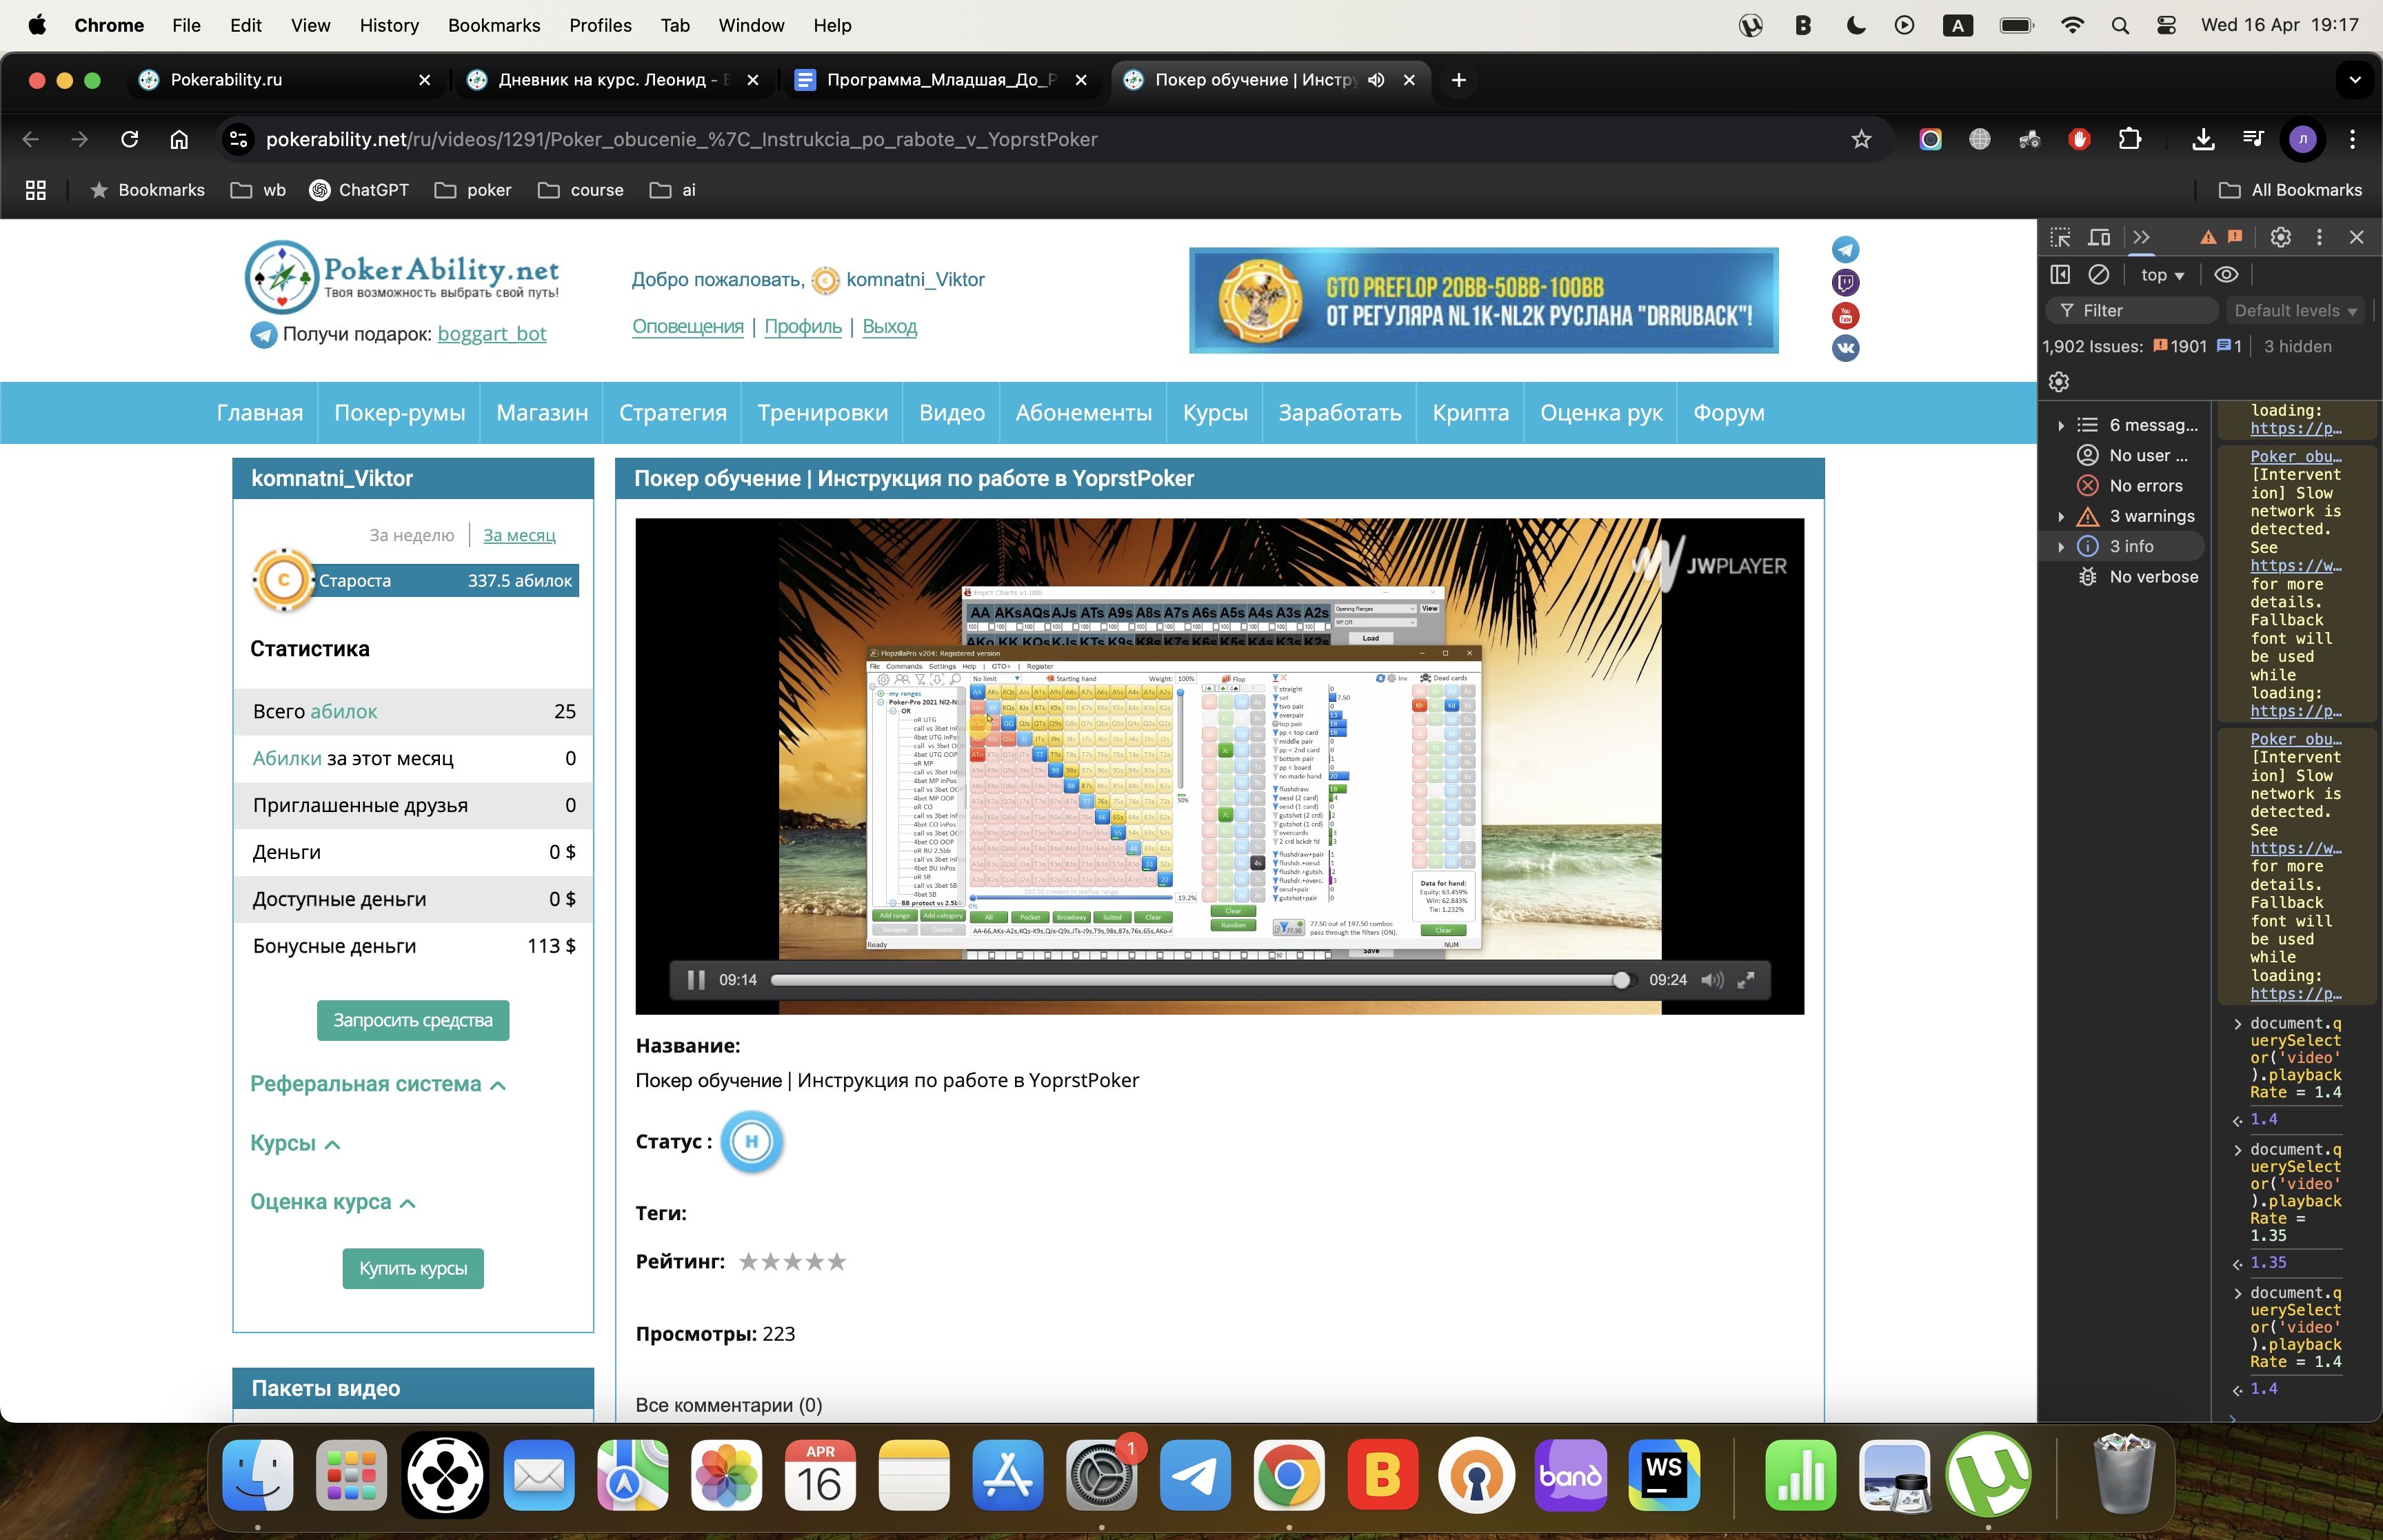Open the Профиль link
Image resolution: width=2383 pixels, height=1540 pixels.
pyautogui.click(x=803, y=327)
